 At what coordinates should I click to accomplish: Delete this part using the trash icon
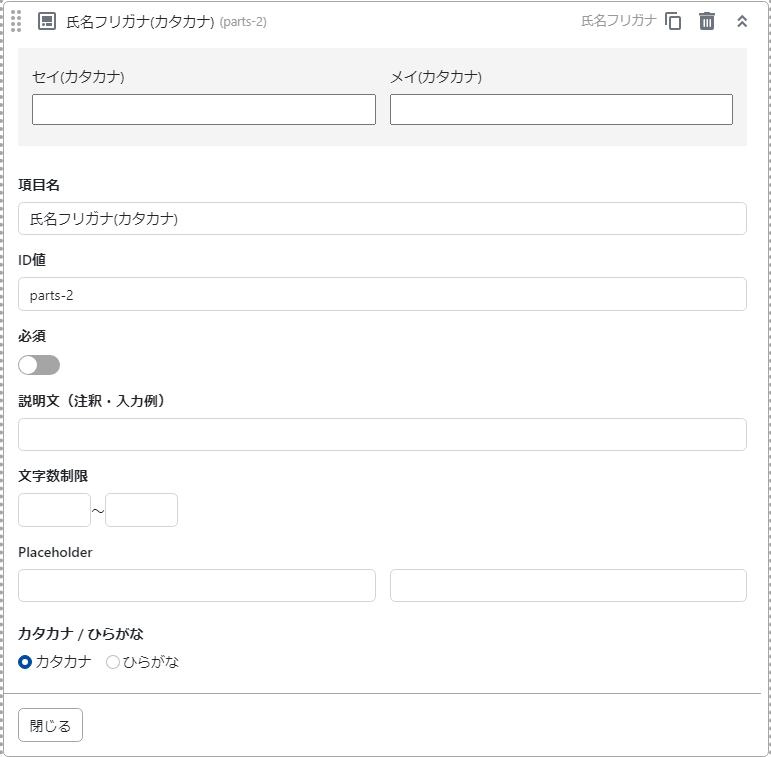tap(707, 21)
